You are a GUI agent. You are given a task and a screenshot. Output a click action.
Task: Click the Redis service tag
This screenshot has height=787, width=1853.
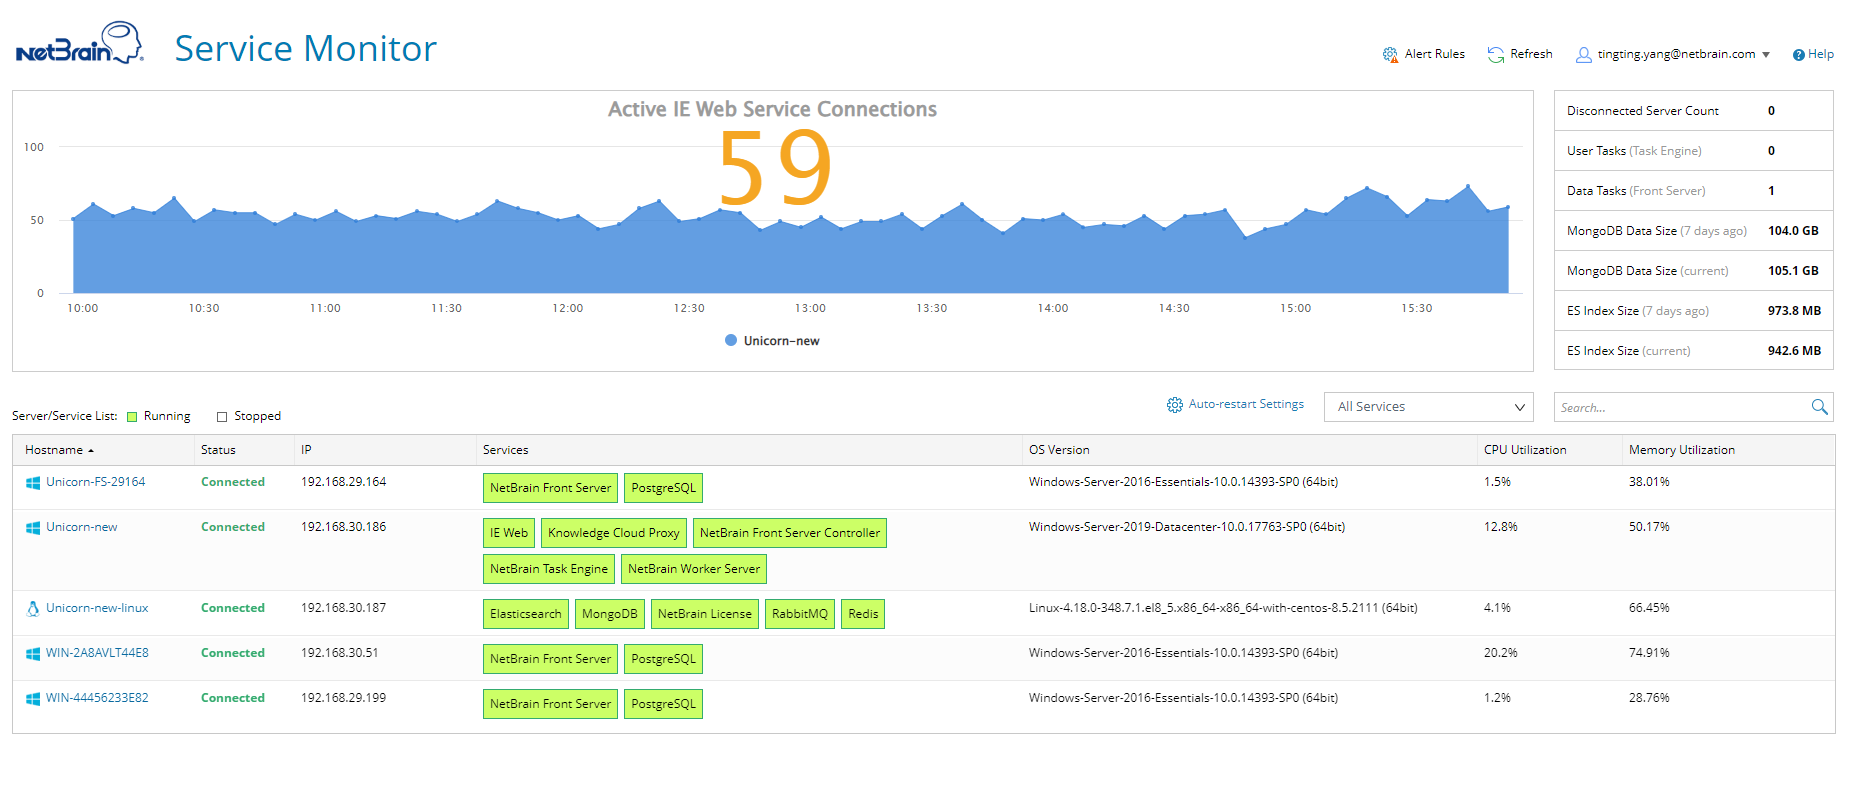863,614
